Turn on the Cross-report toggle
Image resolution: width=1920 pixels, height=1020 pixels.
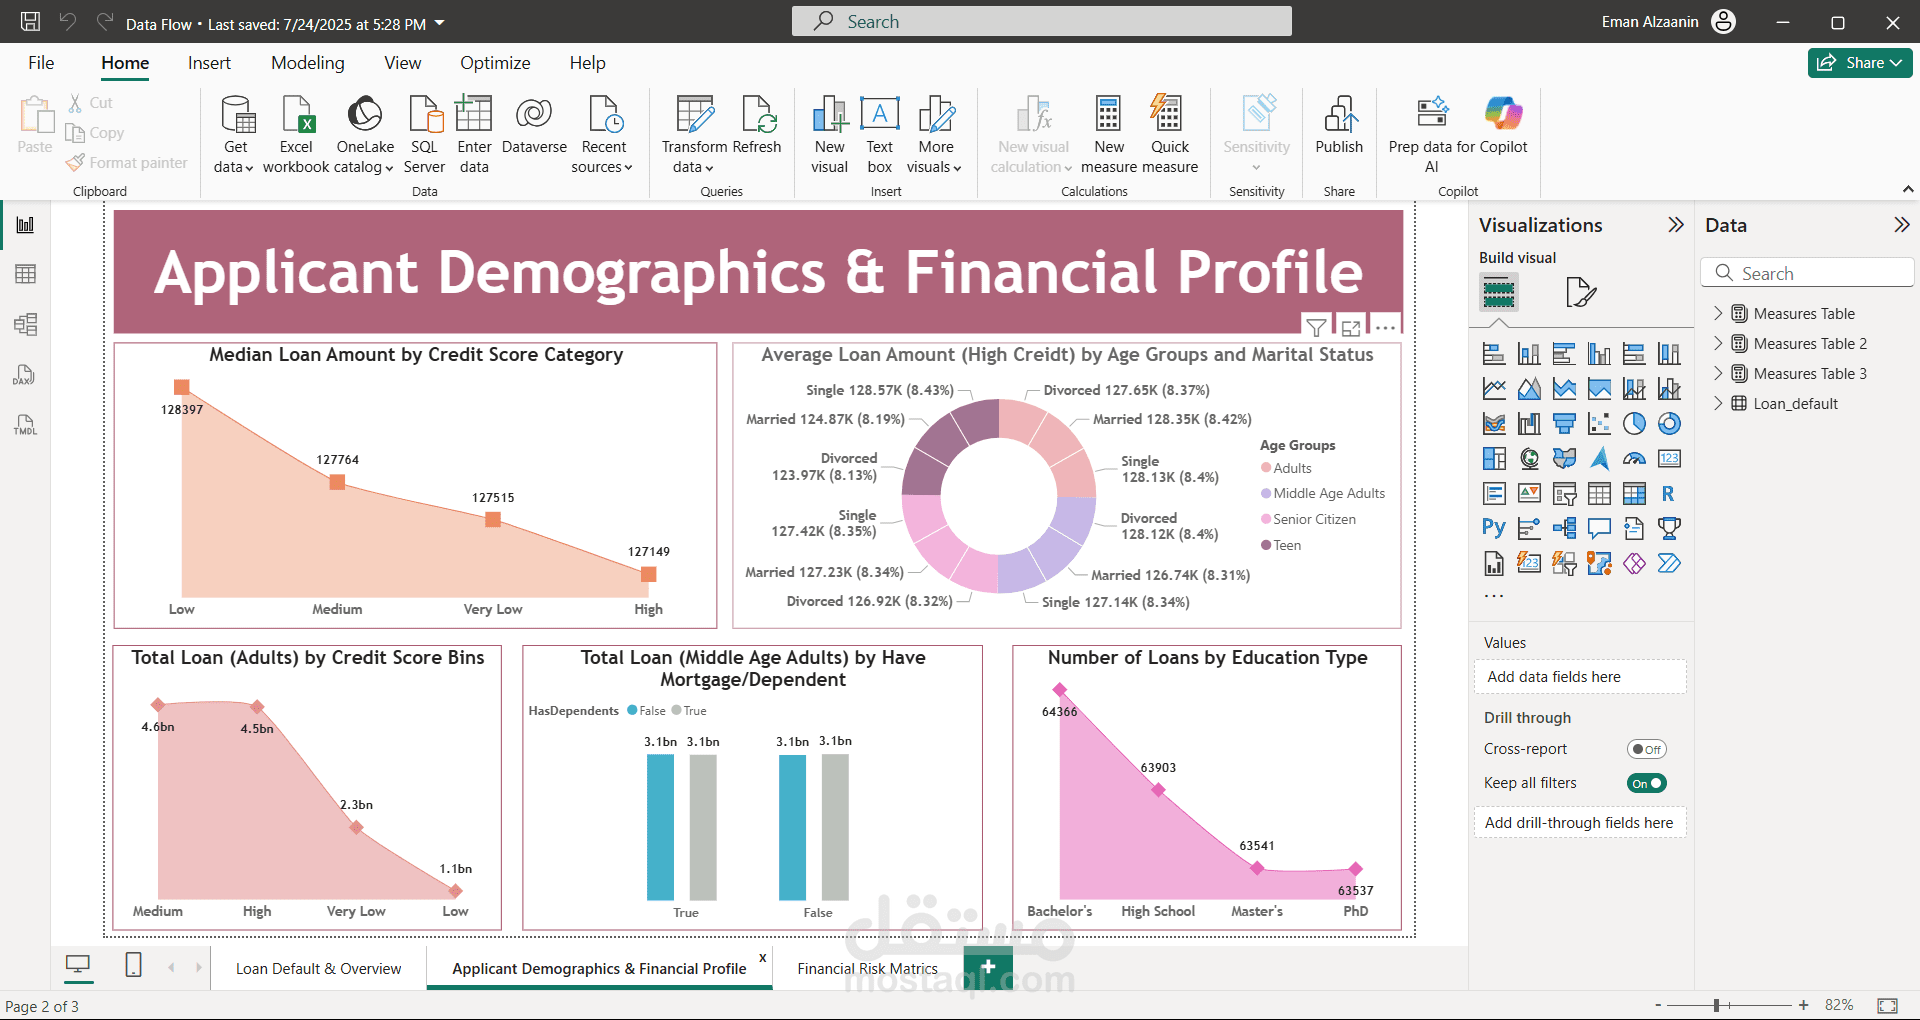(1646, 749)
